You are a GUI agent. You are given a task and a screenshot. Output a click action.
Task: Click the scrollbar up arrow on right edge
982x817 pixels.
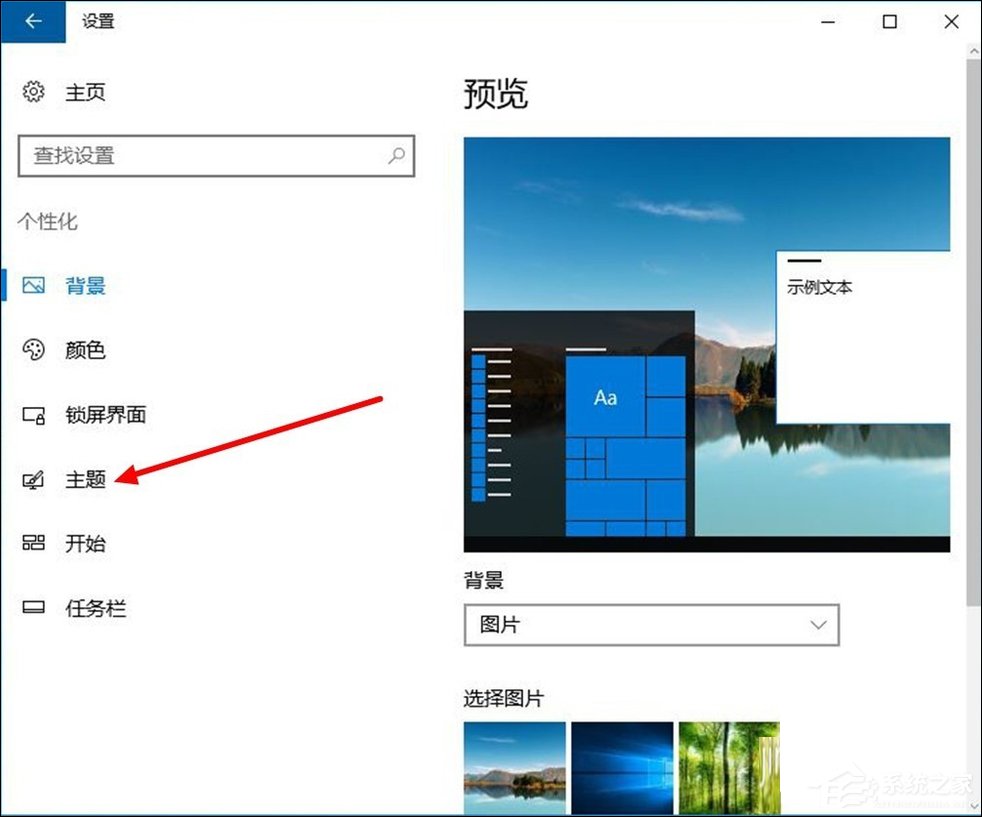tap(972, 49)
